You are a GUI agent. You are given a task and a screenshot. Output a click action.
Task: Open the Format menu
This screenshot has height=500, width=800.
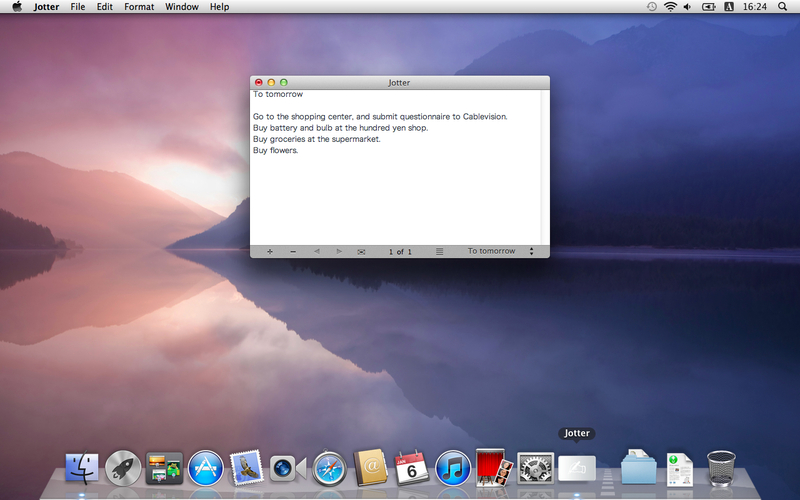139,7
